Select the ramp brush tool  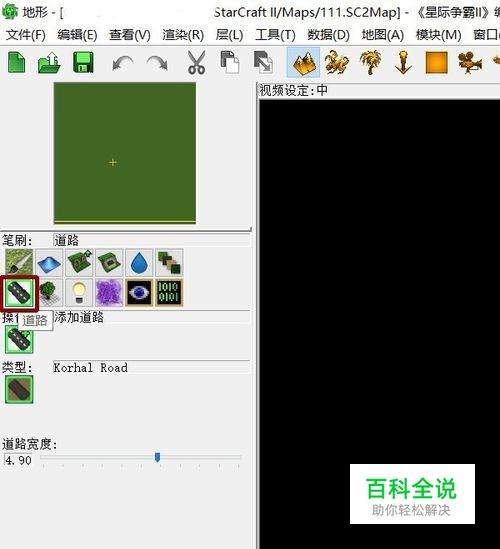click(x=109, y=262)
